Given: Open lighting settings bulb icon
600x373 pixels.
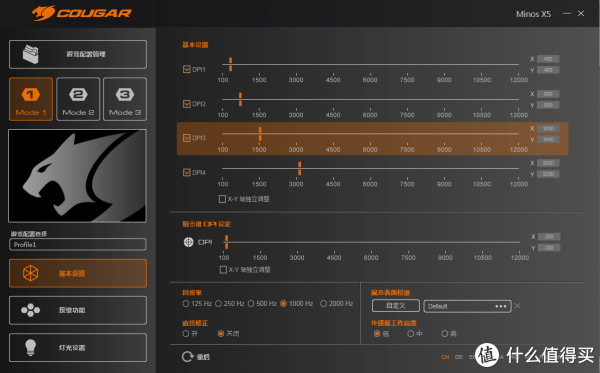Looking at the screenshot, I should 30,347.
